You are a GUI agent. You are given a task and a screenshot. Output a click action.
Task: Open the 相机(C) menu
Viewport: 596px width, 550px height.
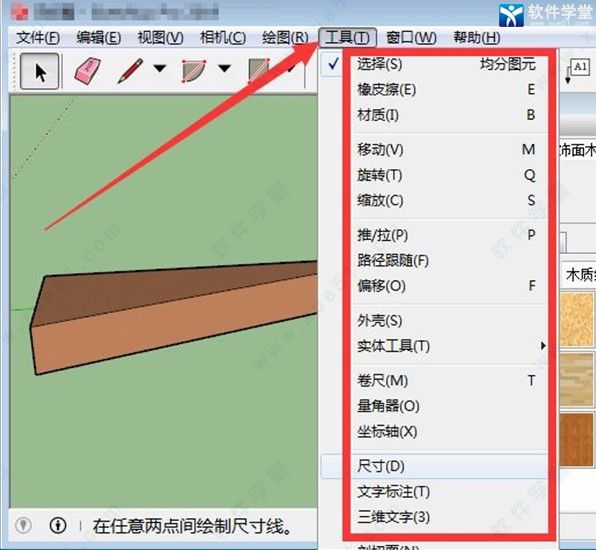click(223, 38)
